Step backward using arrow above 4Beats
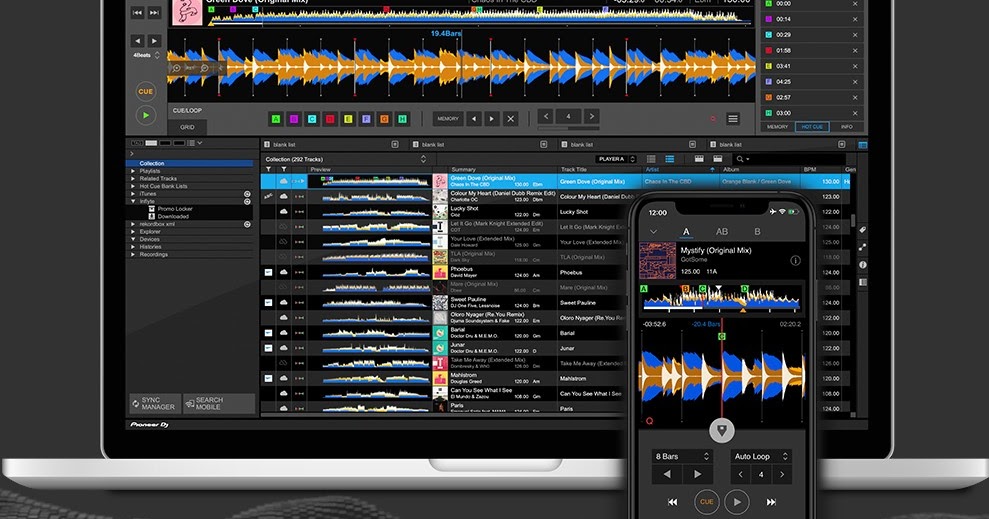 pyautogui.click(x=138, y=41)
